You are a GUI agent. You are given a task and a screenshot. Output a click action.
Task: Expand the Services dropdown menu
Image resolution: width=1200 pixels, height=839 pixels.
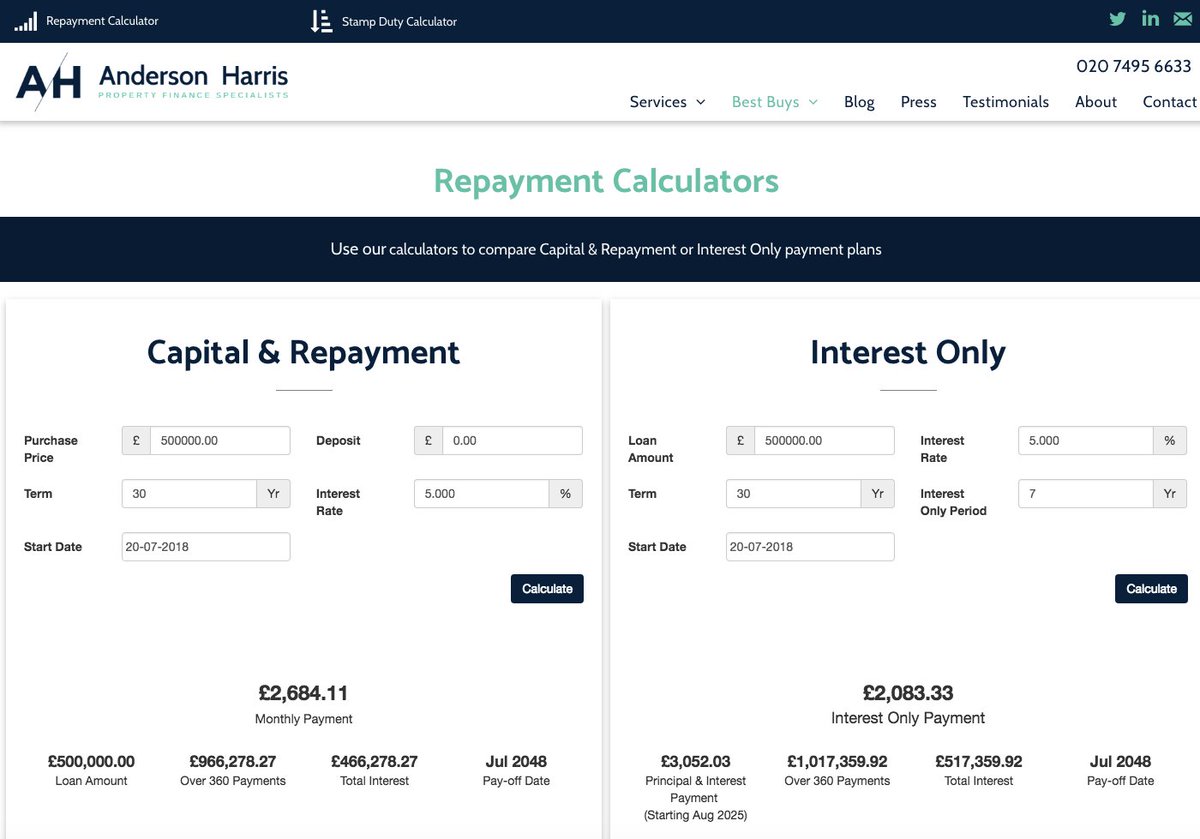pyautogui.click(x=667, y=102)
